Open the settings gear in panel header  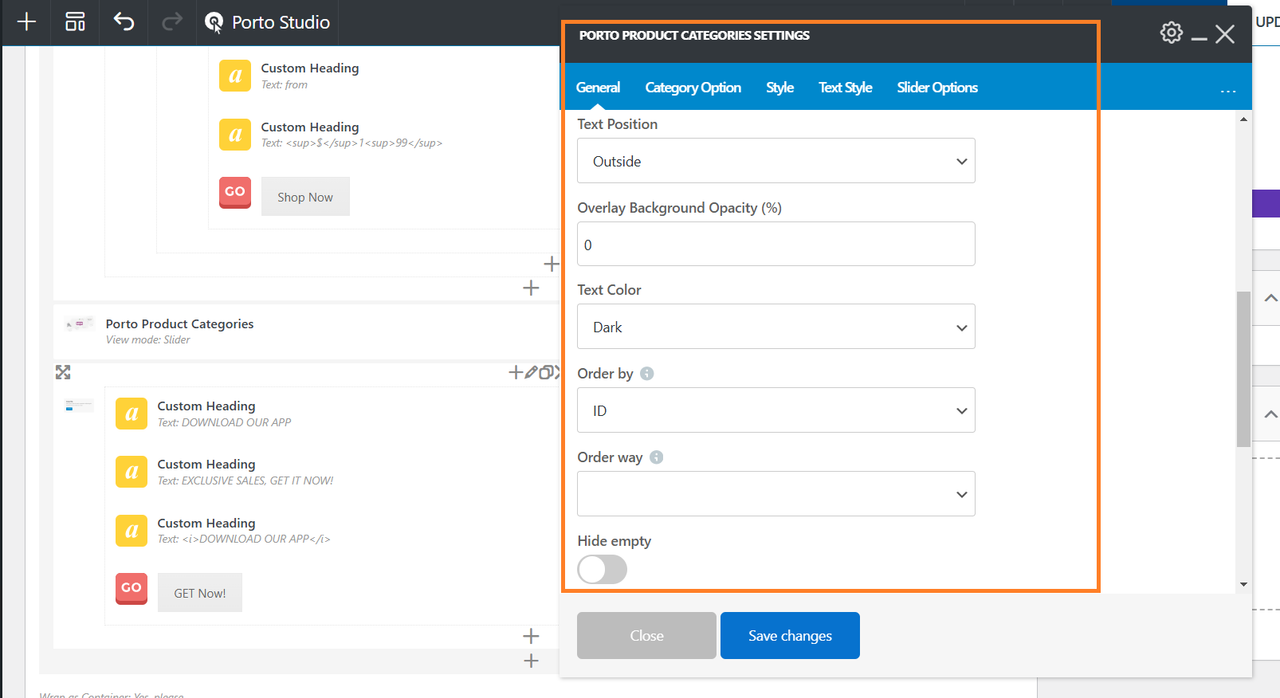pyautogui.click(x=1171, y=33)
